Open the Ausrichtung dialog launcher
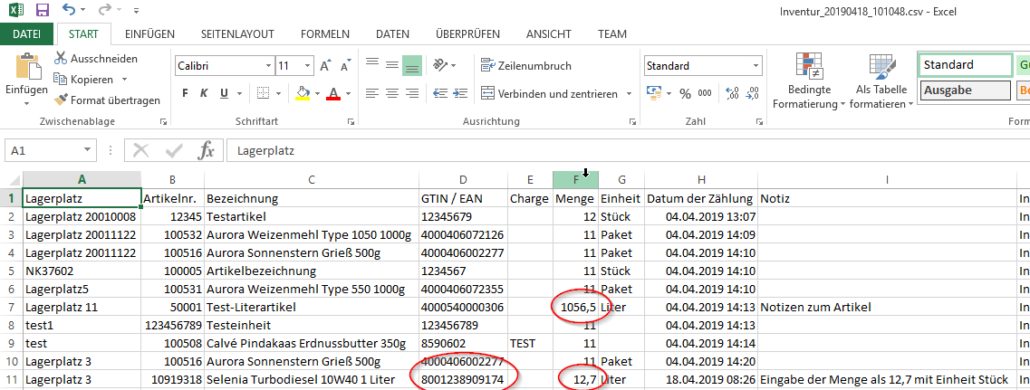 [633, 121]
